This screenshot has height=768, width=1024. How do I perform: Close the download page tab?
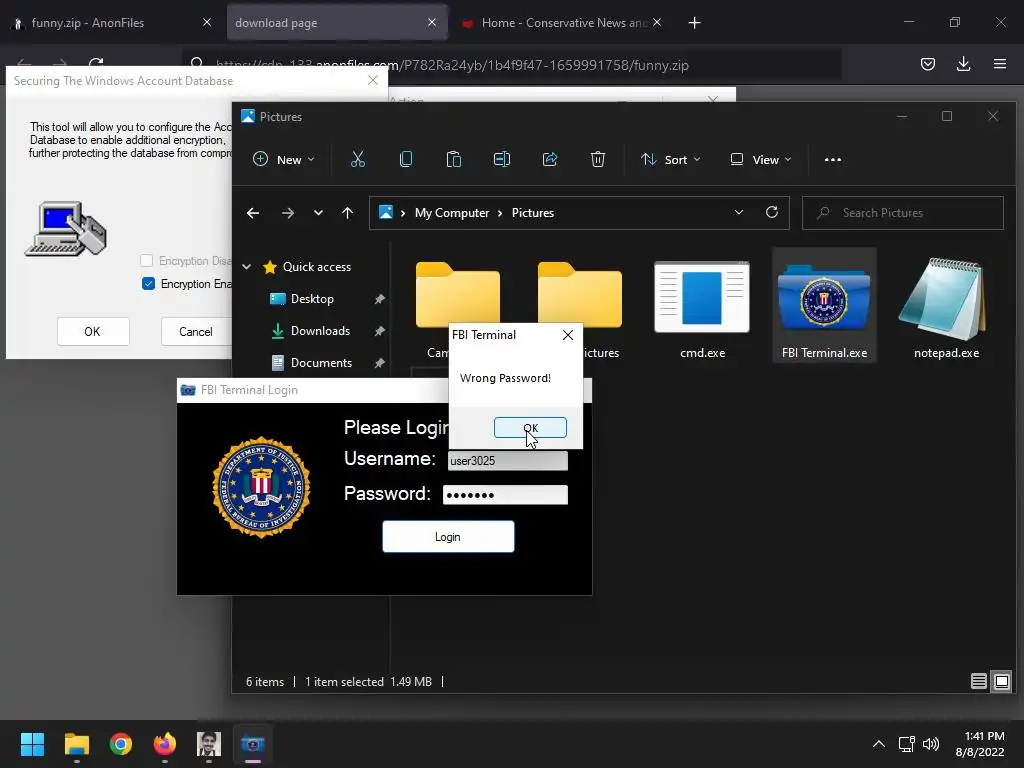[432, 22]
